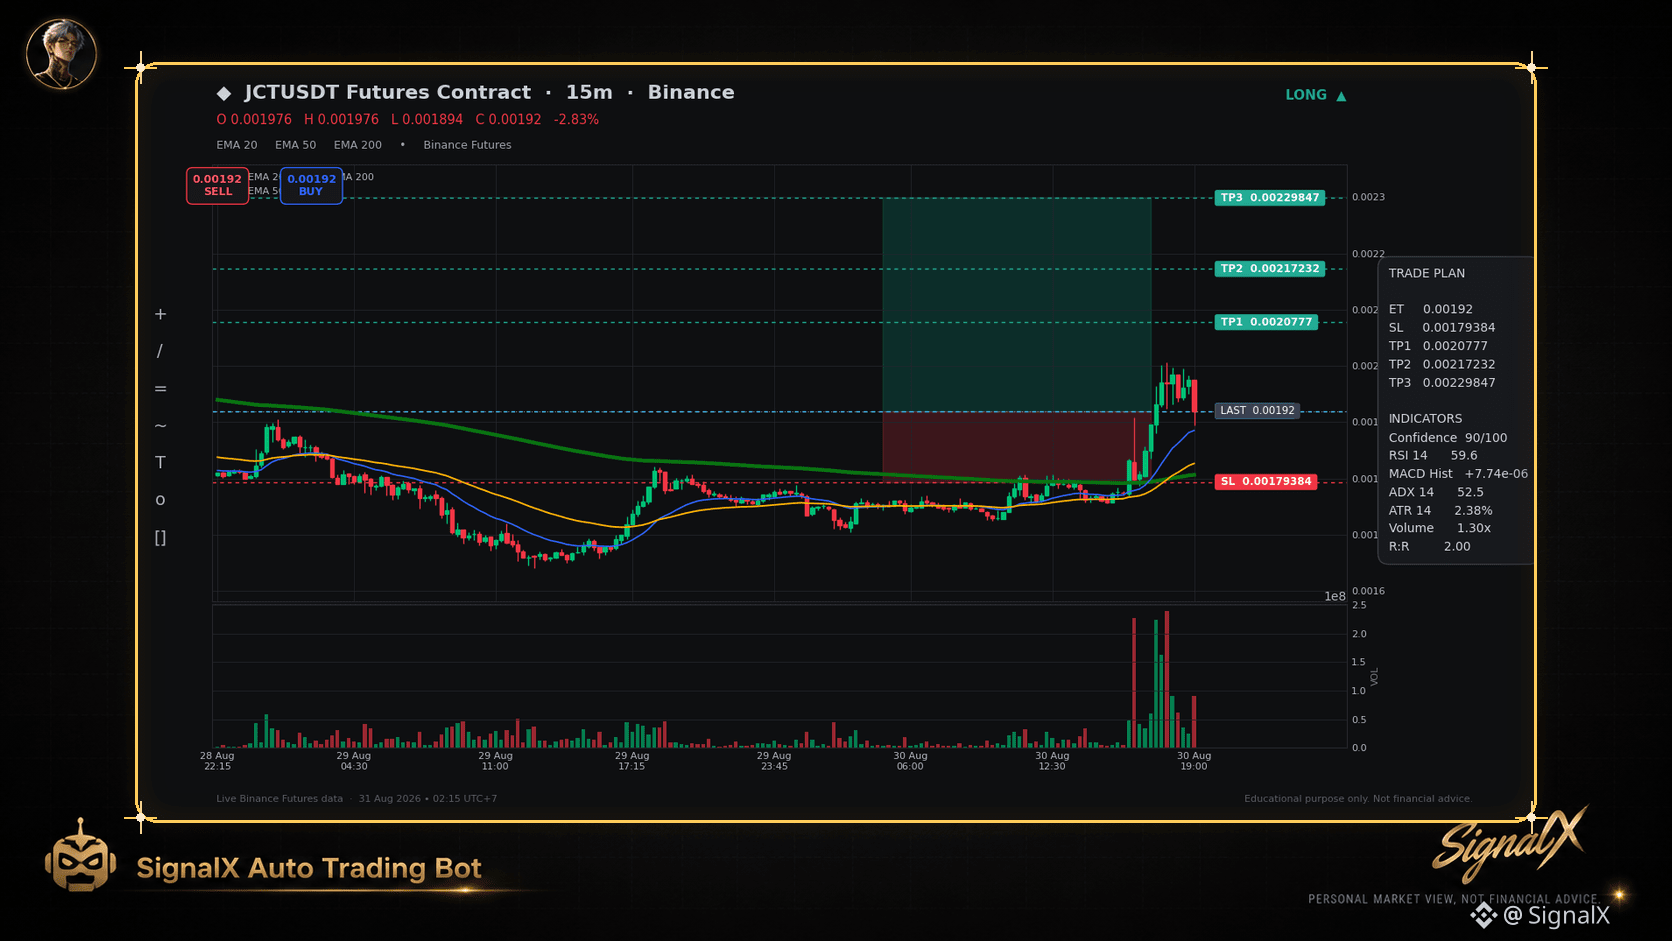Click the TP1 0.0020777 chart price tag
This screenshot has height=941, width=1672.
coord(1266,322)
